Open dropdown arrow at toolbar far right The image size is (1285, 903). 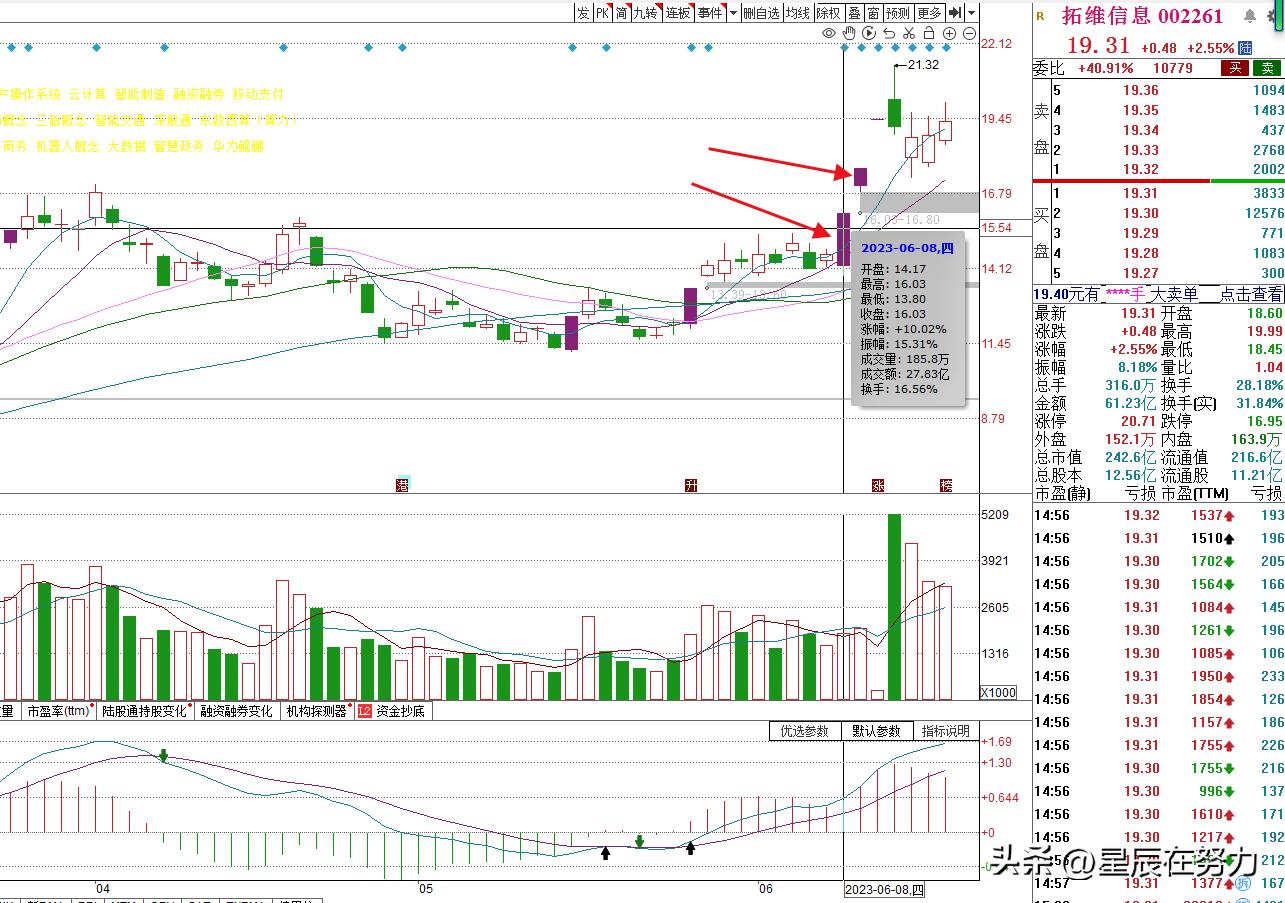(x=971, y=13)
